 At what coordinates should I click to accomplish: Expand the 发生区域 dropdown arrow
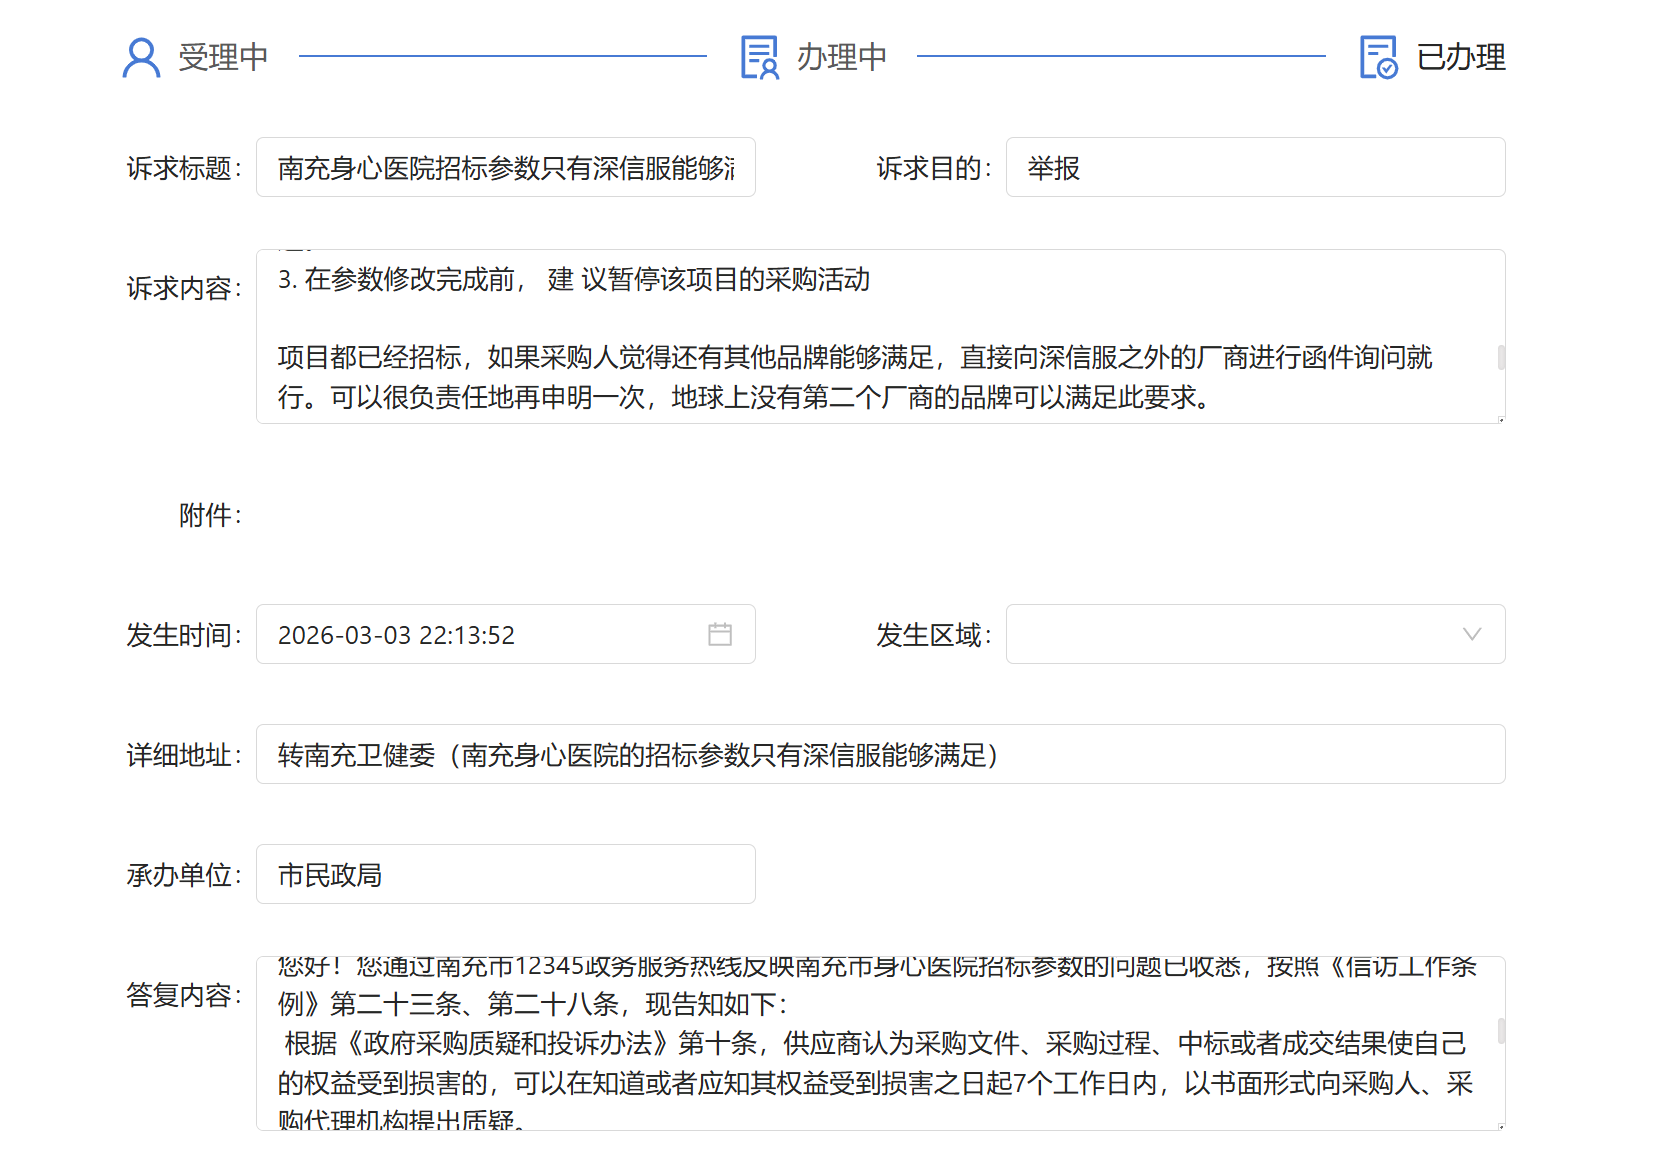1471,634
